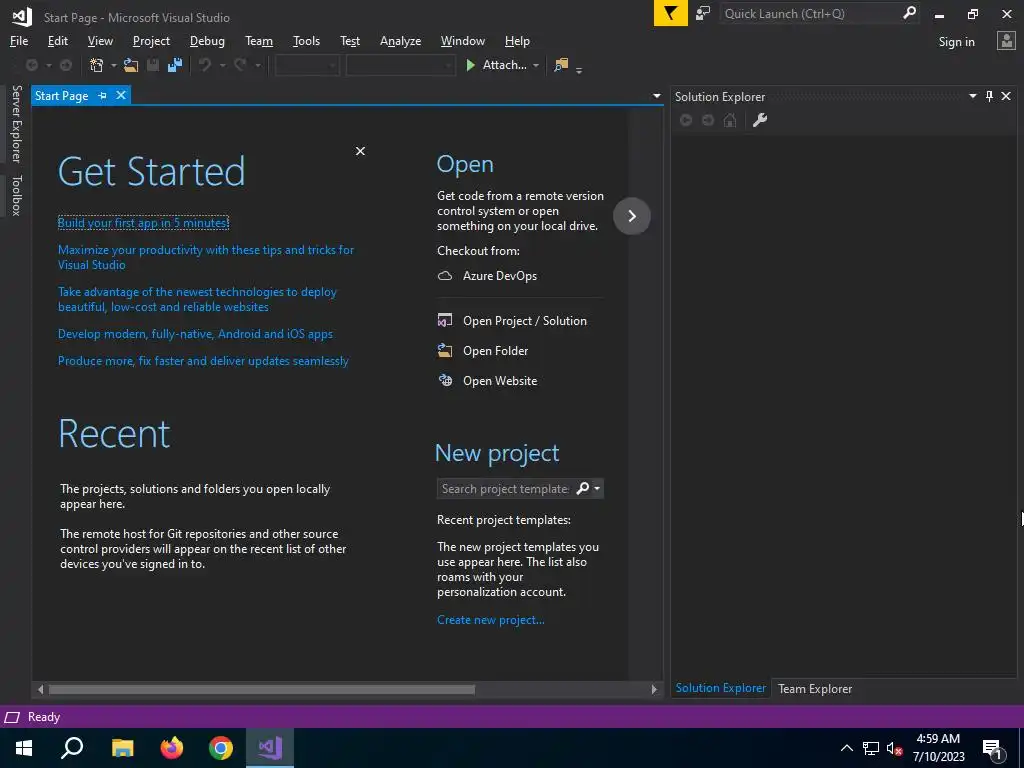Viewport: 1024px width, 768px height.
Task: Click Solution Explorer Forward arrow icon
Action: (x=708, y=120)
